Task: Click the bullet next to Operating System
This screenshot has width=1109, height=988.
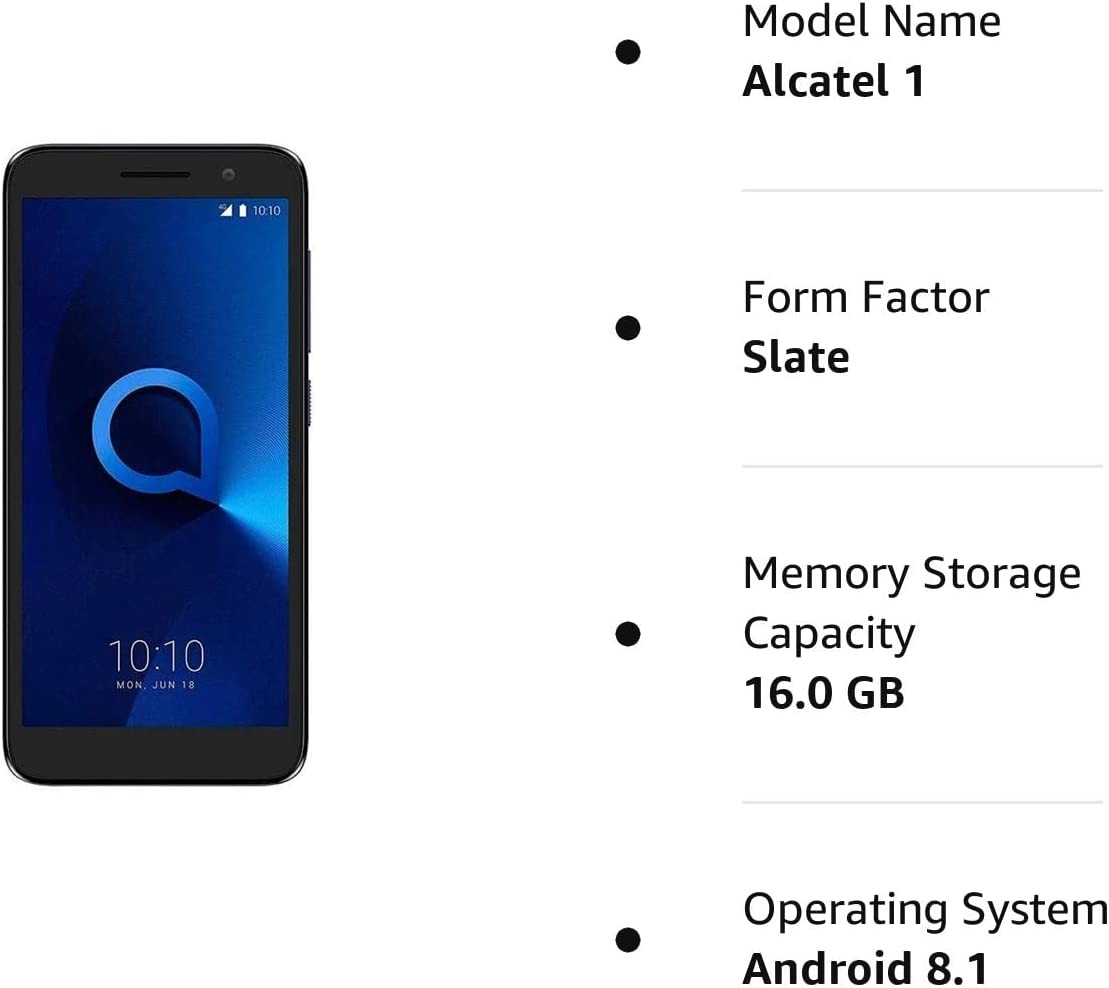Action: point(627,939)
